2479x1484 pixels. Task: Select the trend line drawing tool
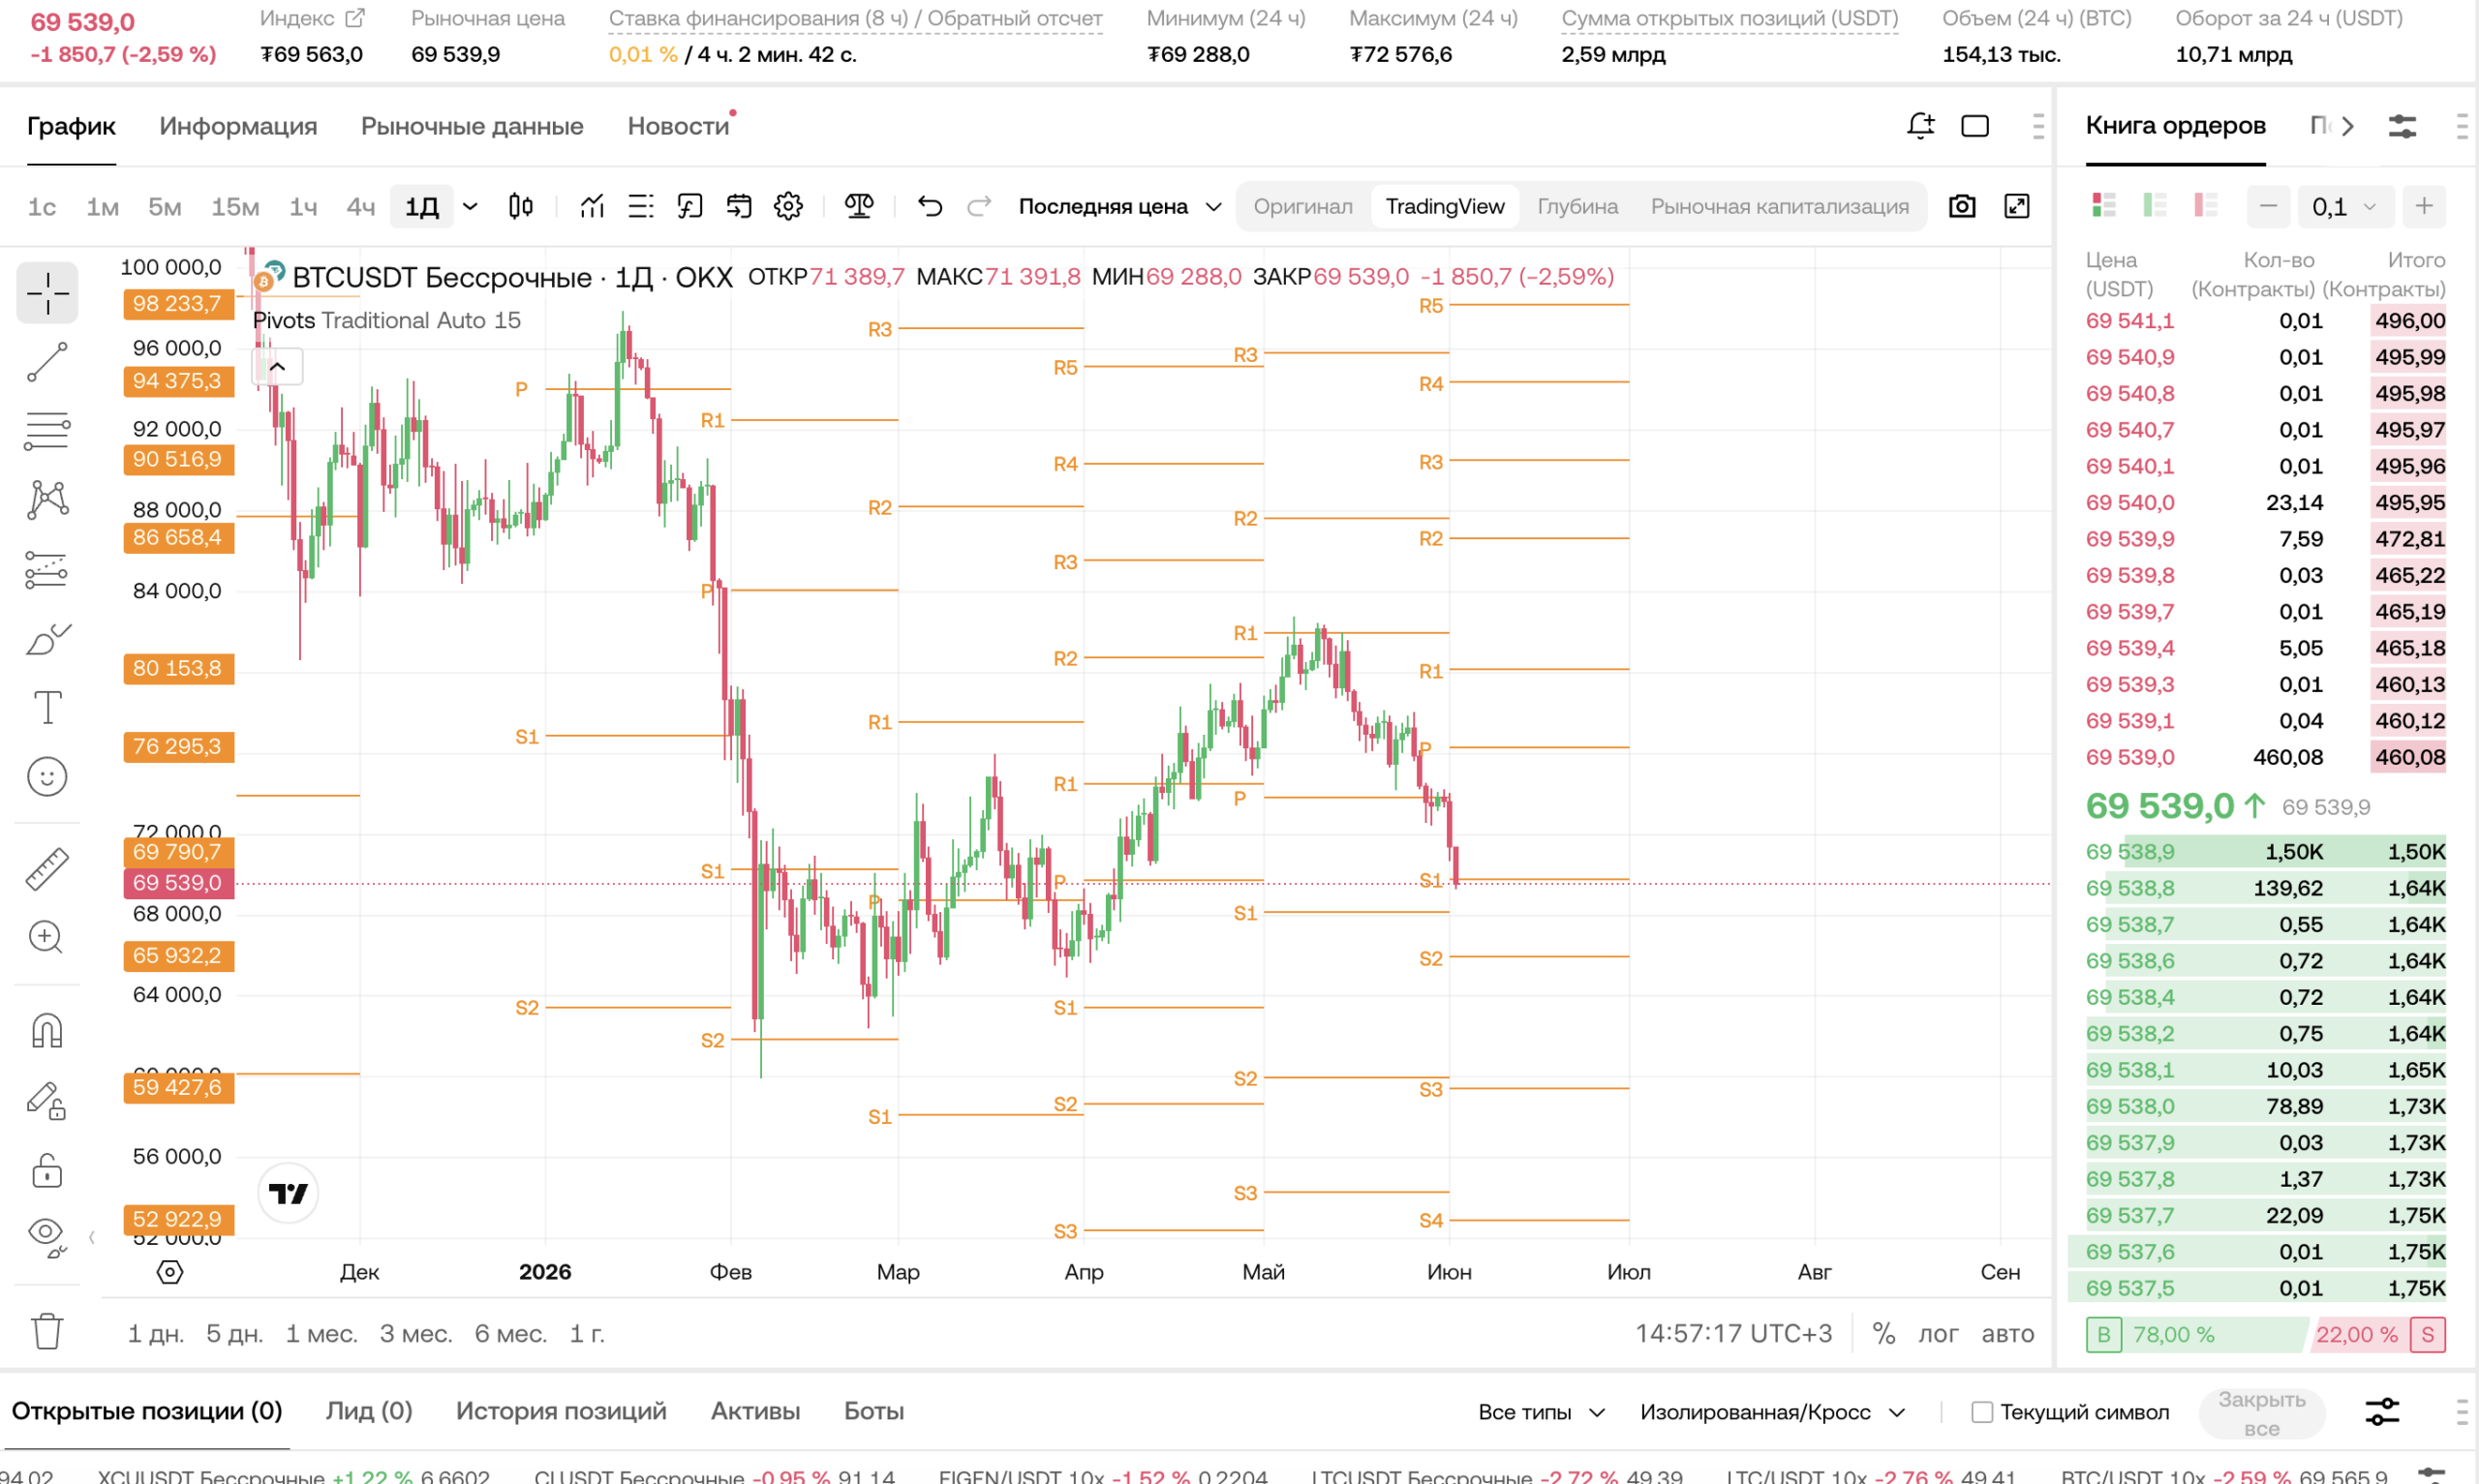click(47, 362)
